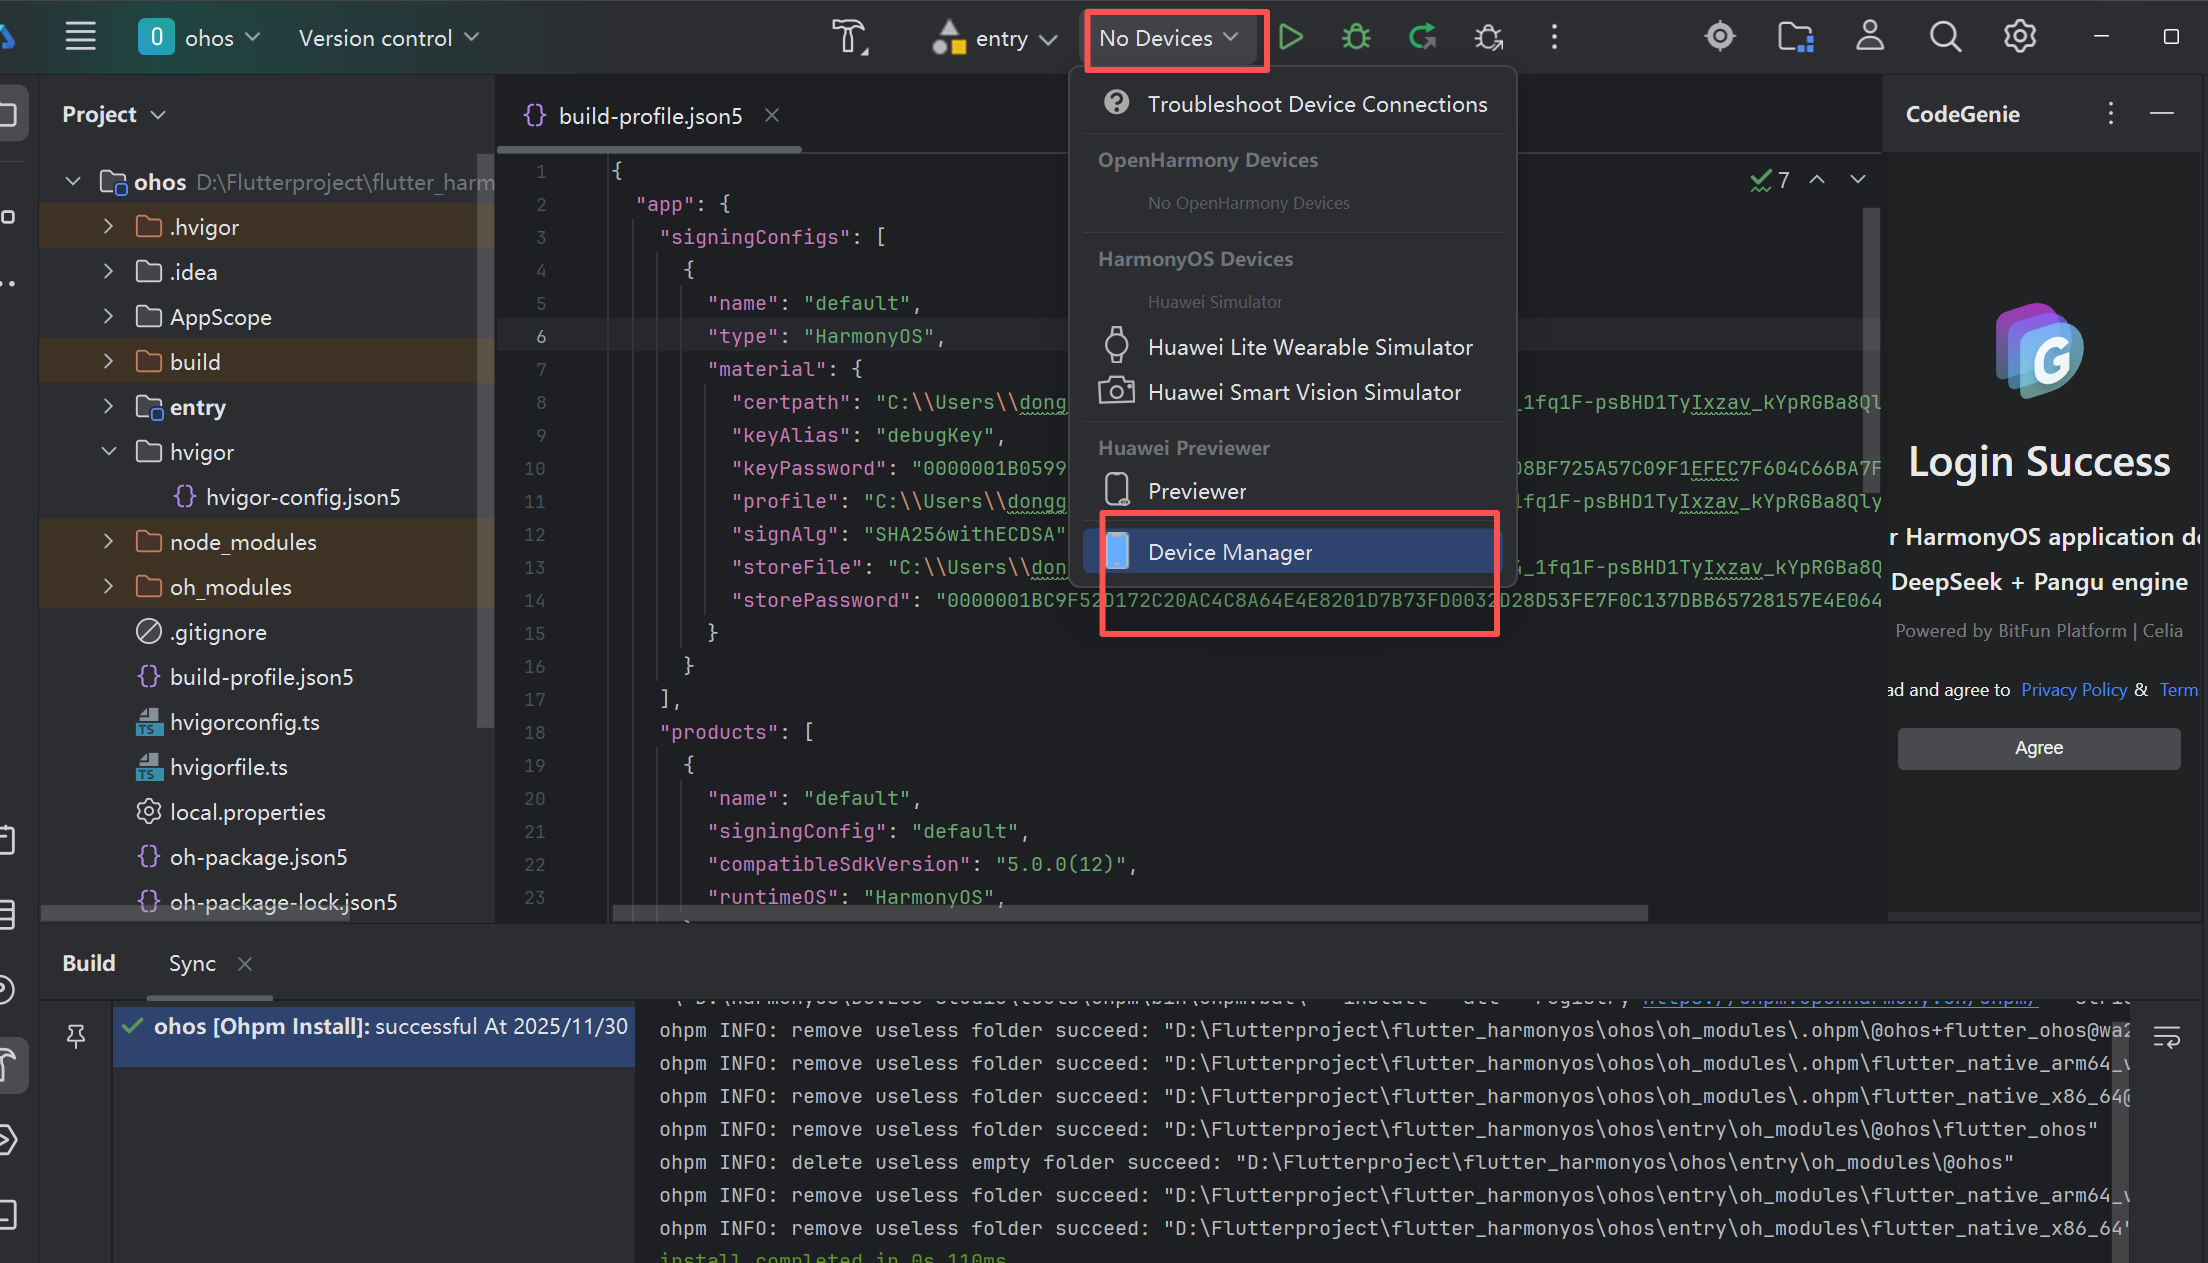Expand the node_modules folder
The width and height of the screenshot is (2208, 1263).
pos(108,542)
